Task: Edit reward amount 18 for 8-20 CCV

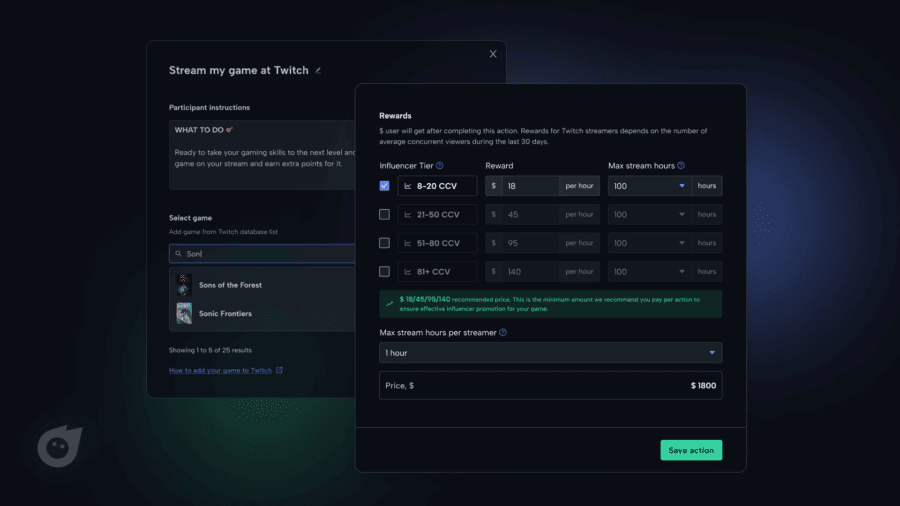Action: click(530, 186)
